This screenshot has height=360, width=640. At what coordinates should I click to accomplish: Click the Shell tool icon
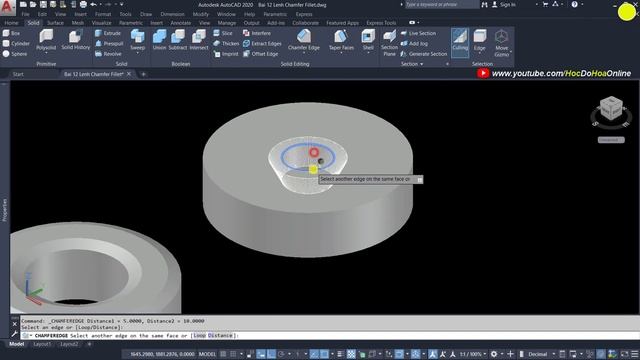368,37
